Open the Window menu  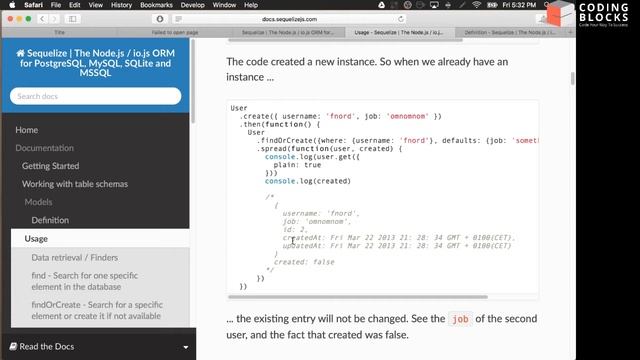point(224,5)
